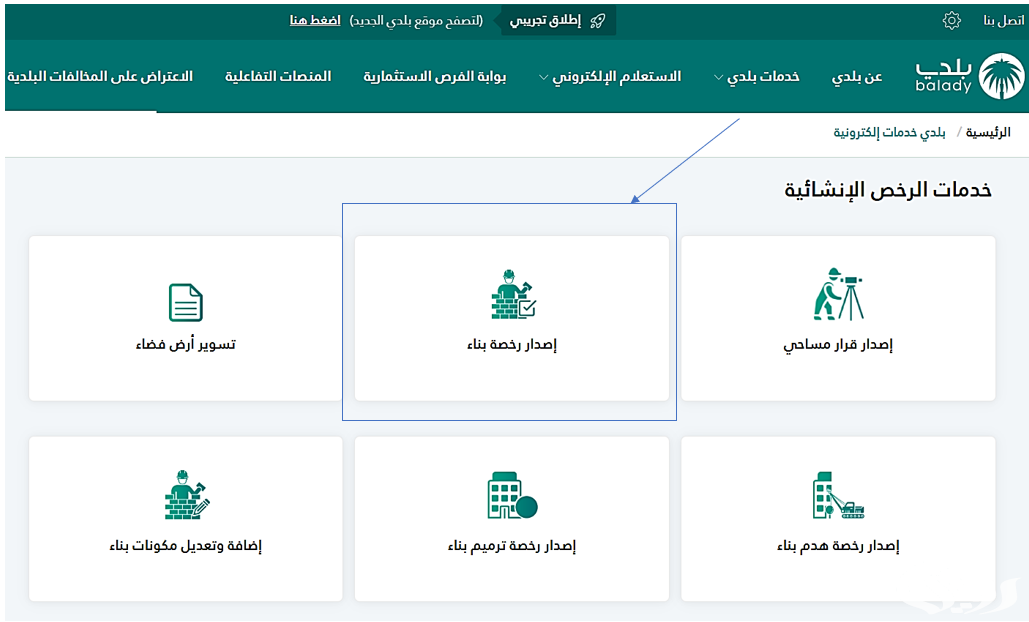The width and height of the screenshot is (1029, 622).
Task: Go to بوابة الفرص الاستثمارية
Action: coord(435,77)
